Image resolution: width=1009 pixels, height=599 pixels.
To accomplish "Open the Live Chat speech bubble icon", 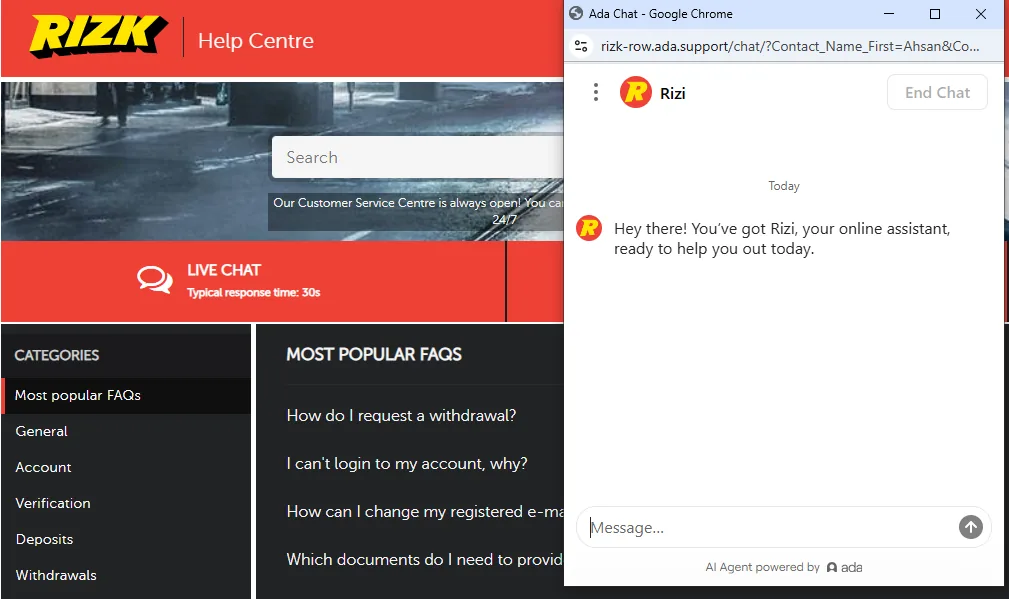I will tap(154, 280).
